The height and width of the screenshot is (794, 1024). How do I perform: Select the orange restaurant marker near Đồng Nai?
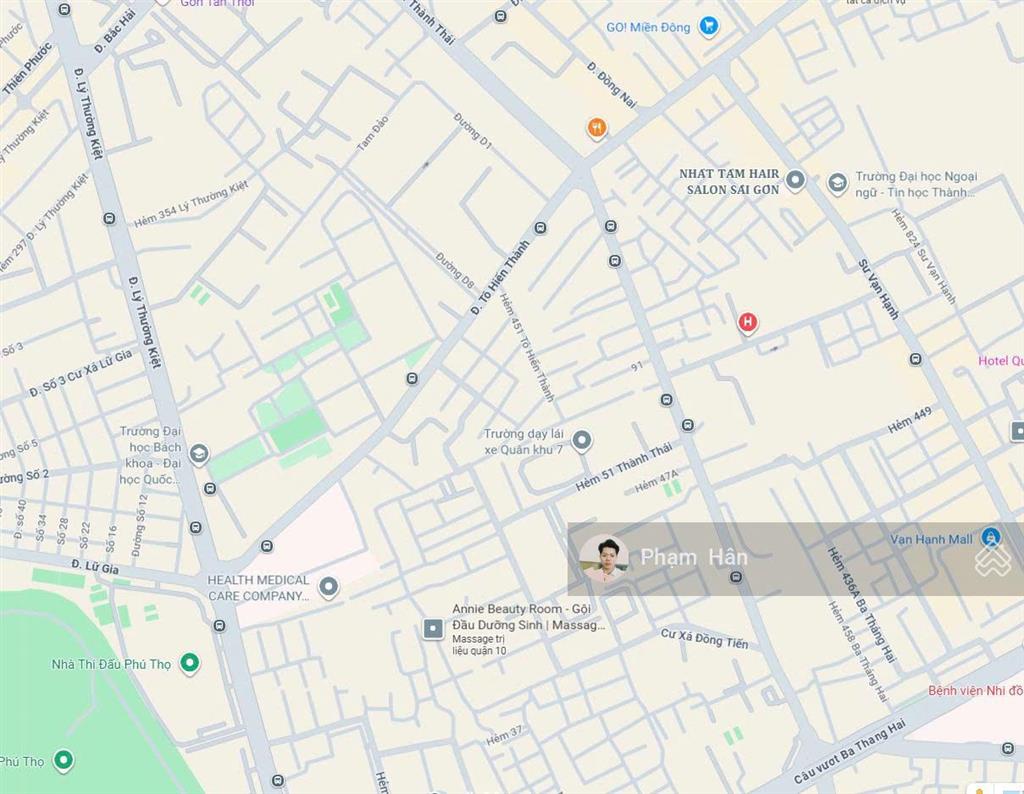pos(596,127)
